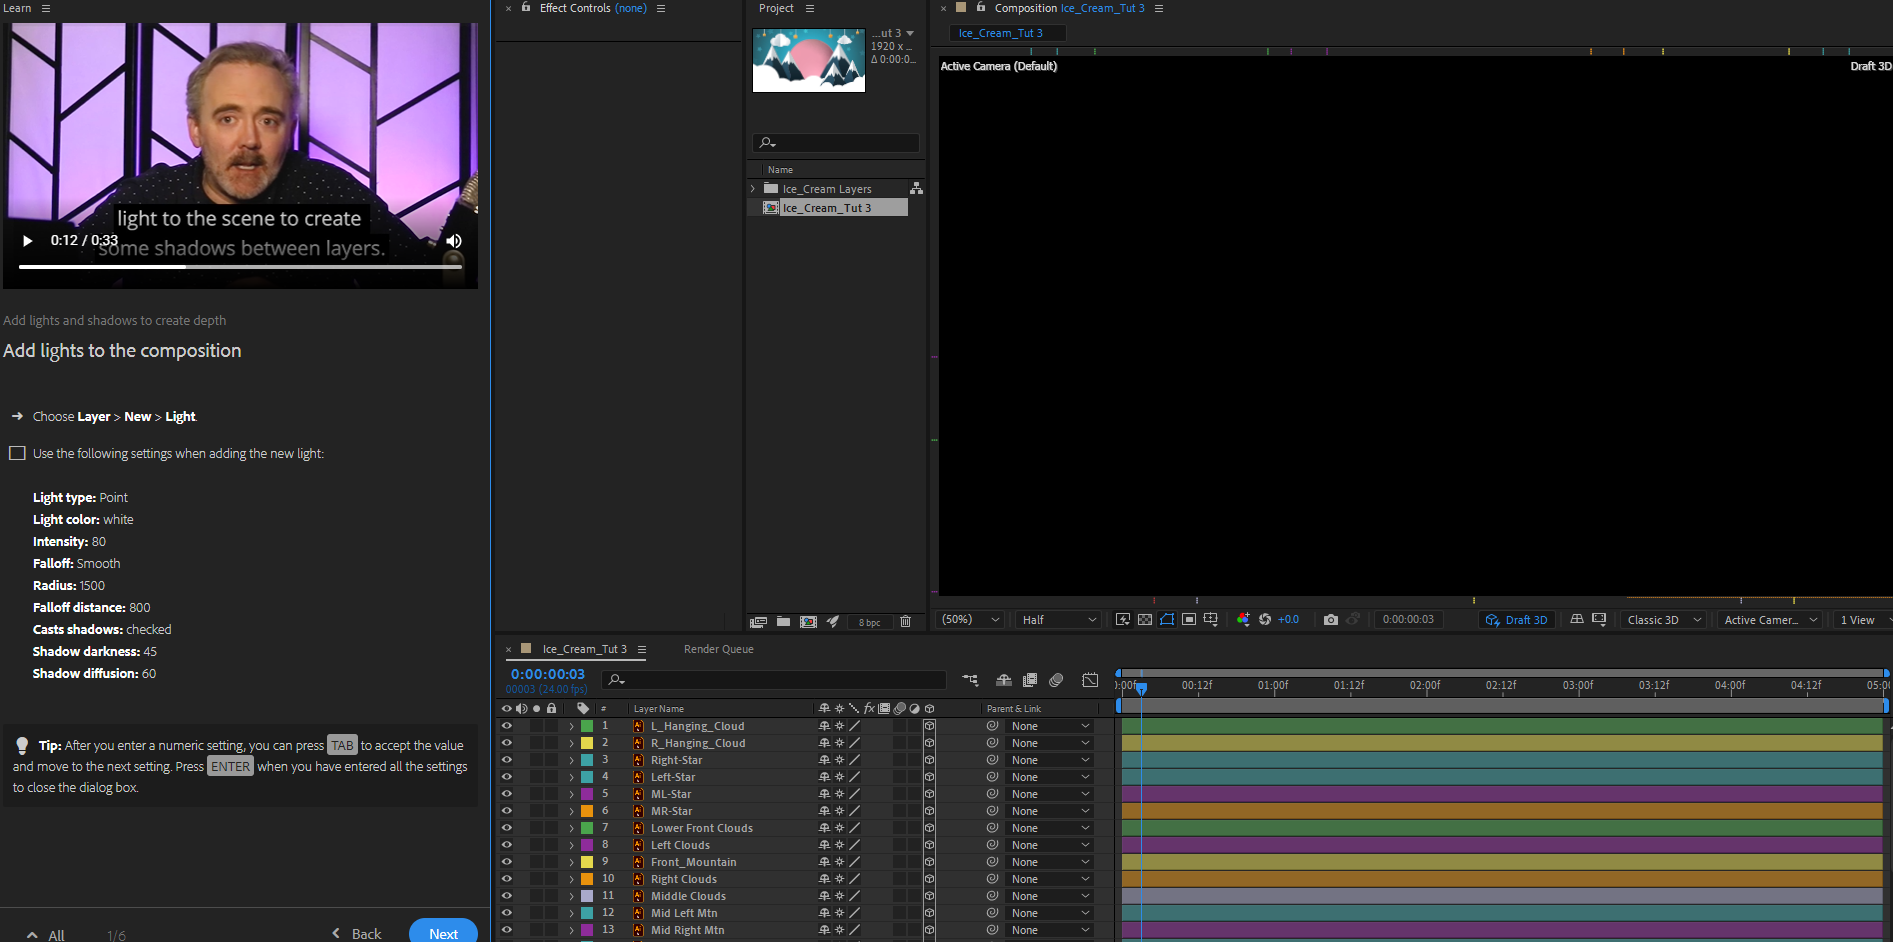Image resolution: width=1893 pixels, height=942 pixels.
Task: Switch to the Render Queue tab
Action: coord(718,649)
